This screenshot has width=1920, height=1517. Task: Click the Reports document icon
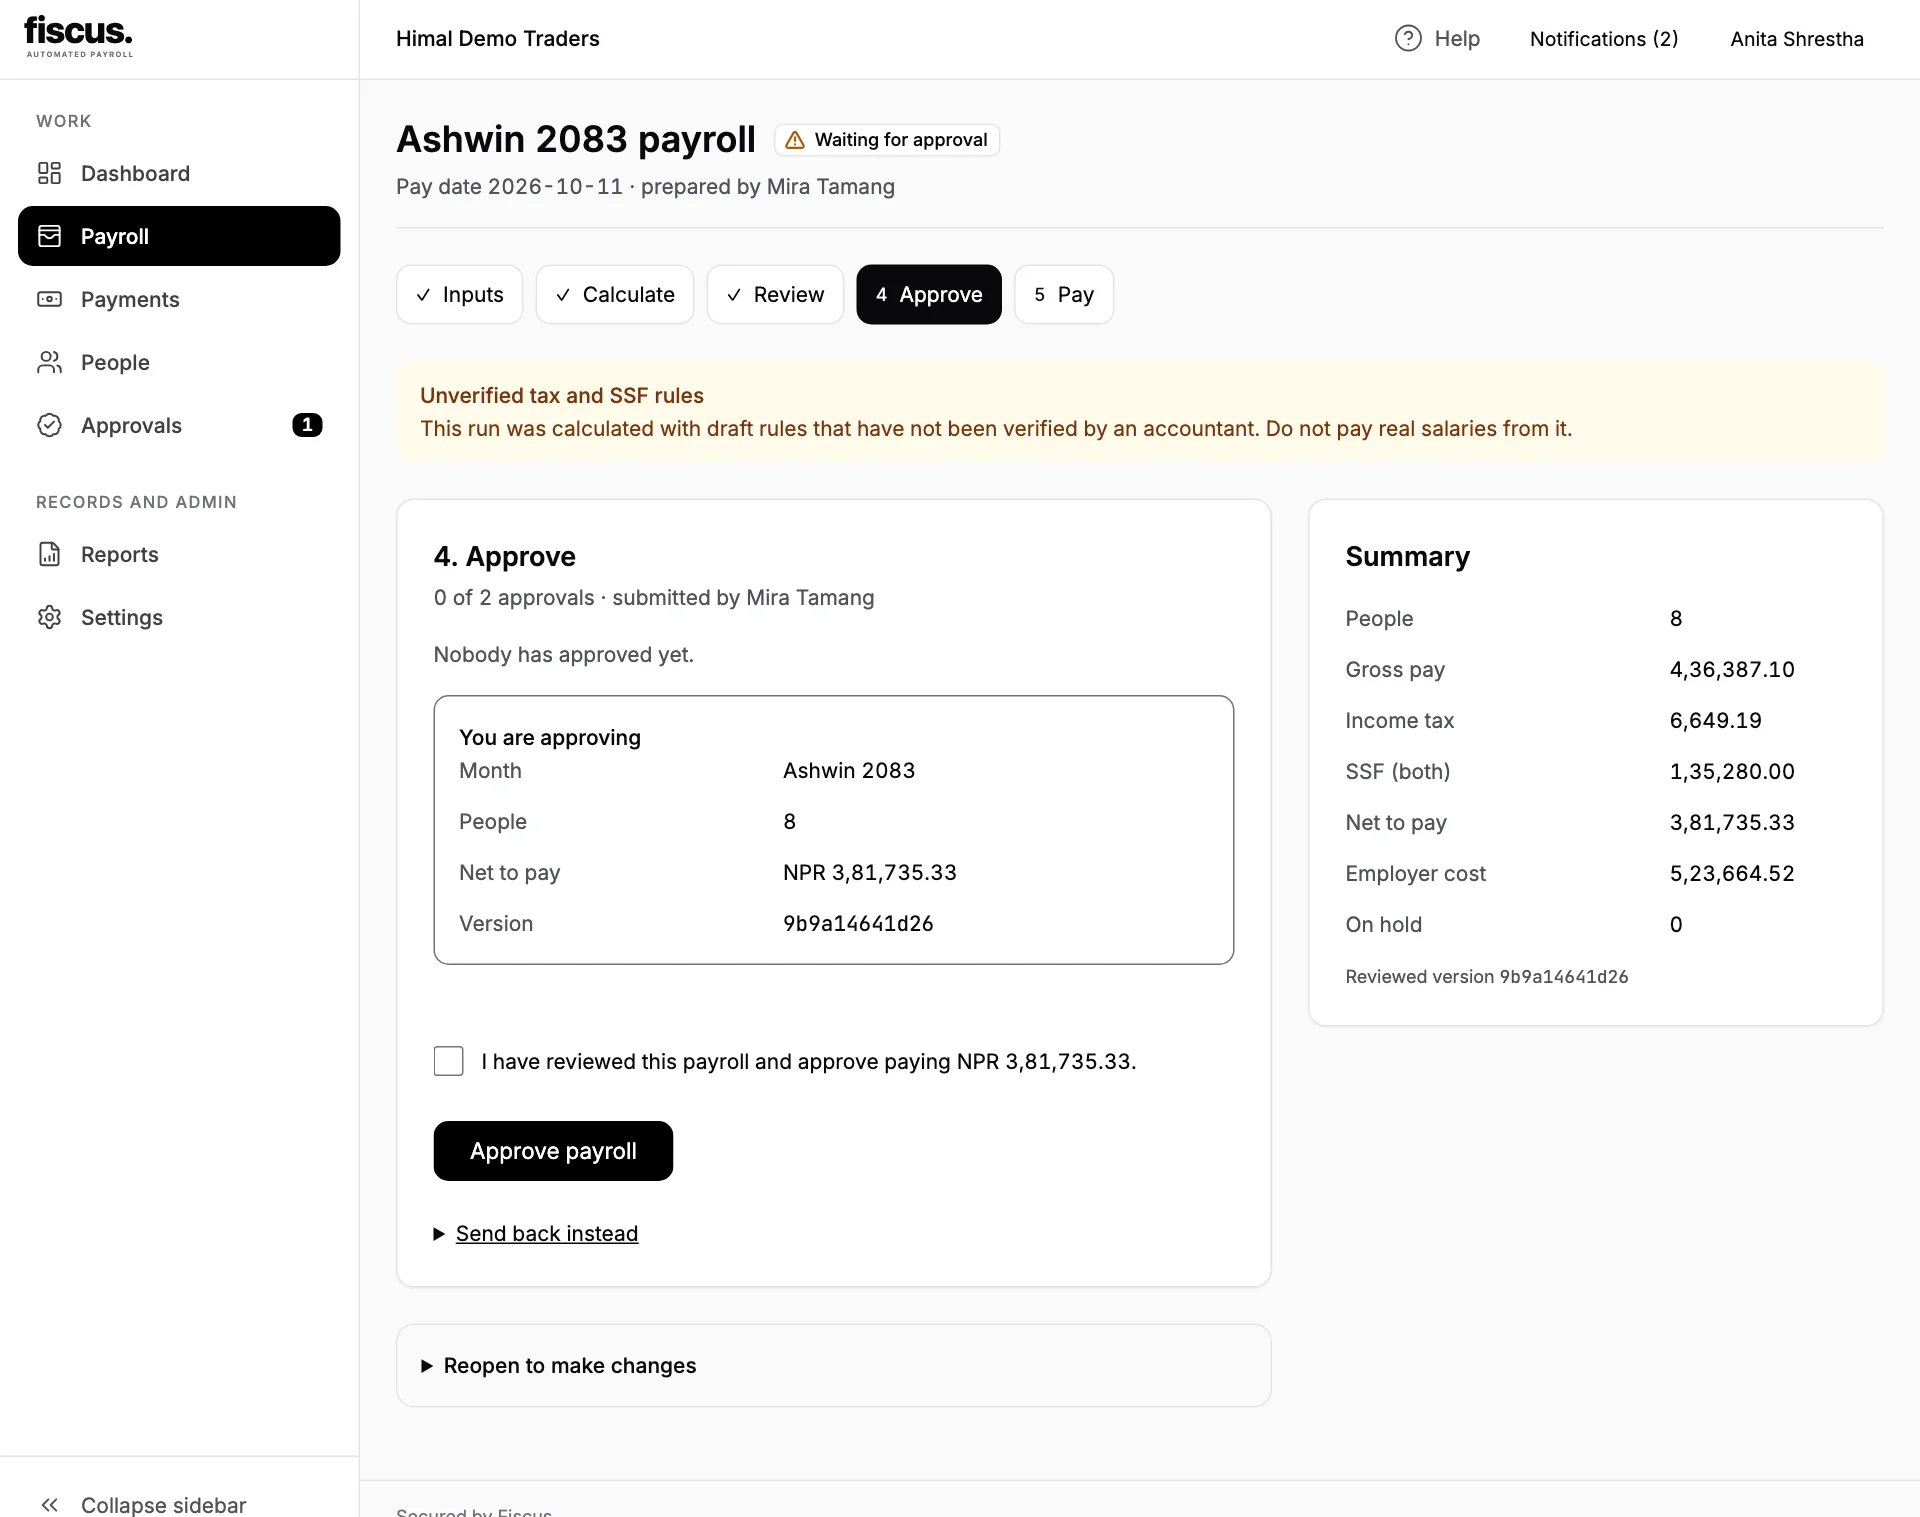49,554
